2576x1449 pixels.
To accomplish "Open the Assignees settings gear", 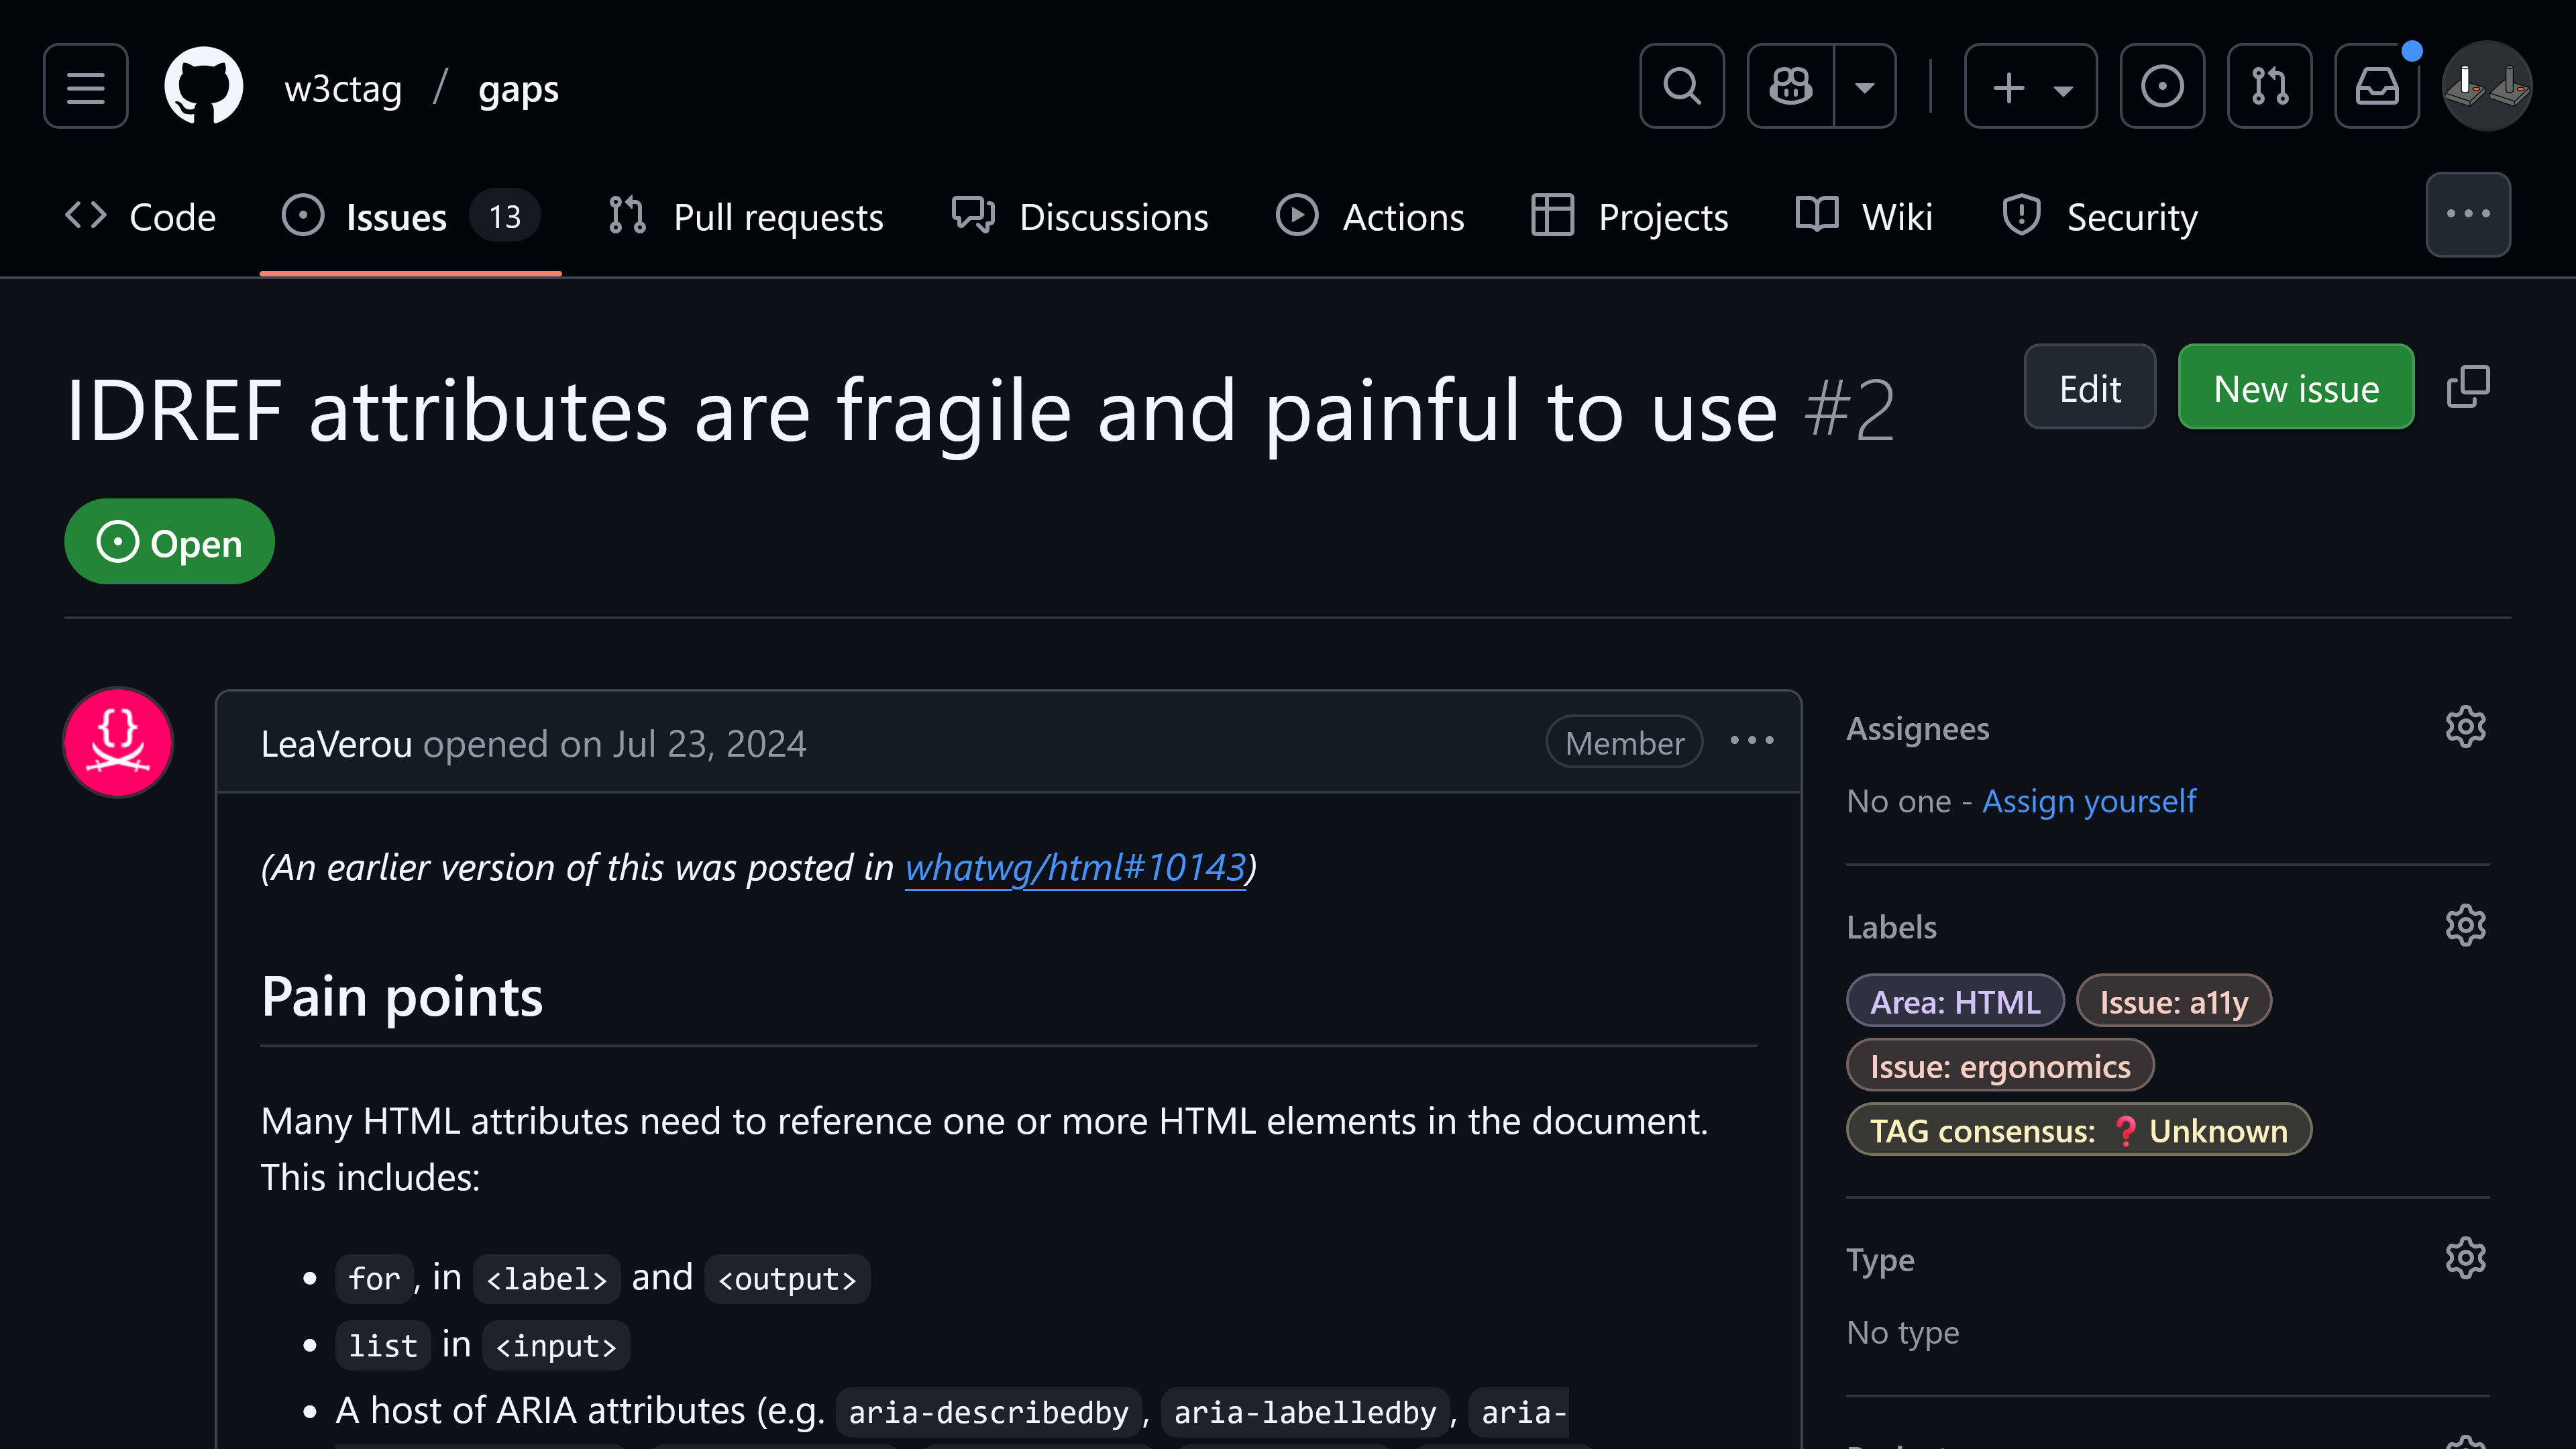I will [x=2465, y=727].
